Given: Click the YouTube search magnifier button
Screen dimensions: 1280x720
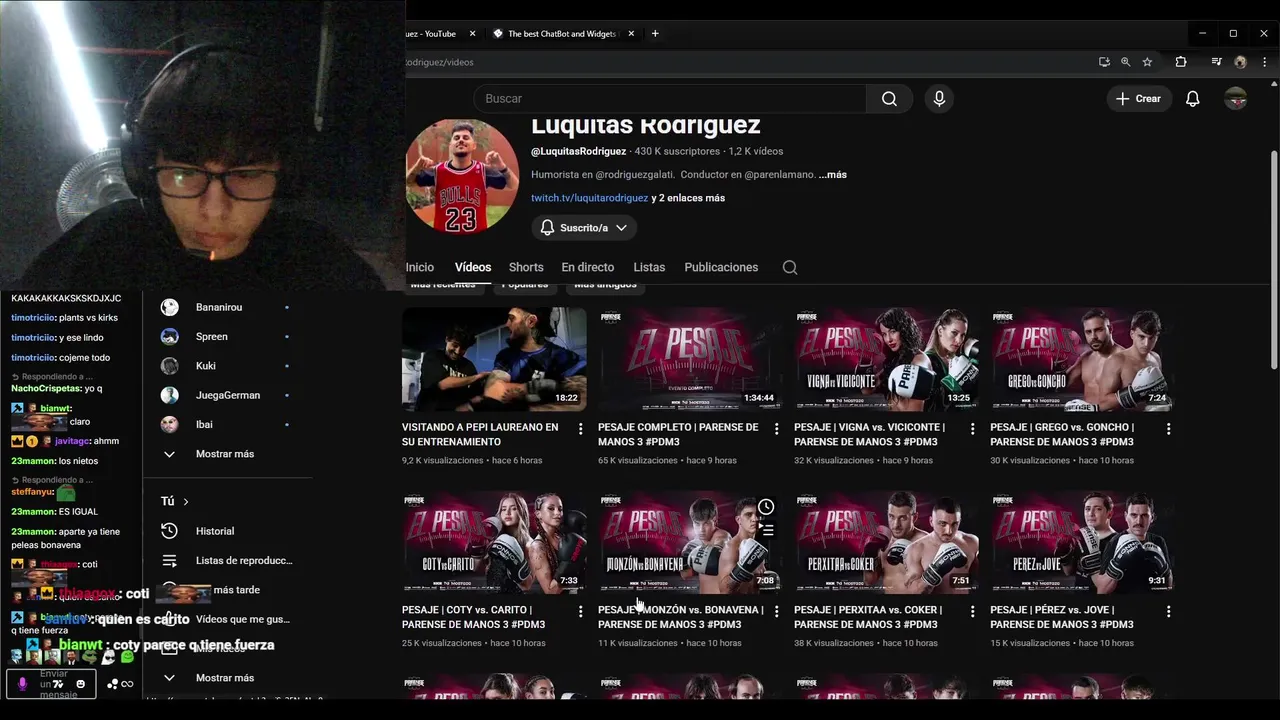Looking at the screenshot, I should 889,98.
